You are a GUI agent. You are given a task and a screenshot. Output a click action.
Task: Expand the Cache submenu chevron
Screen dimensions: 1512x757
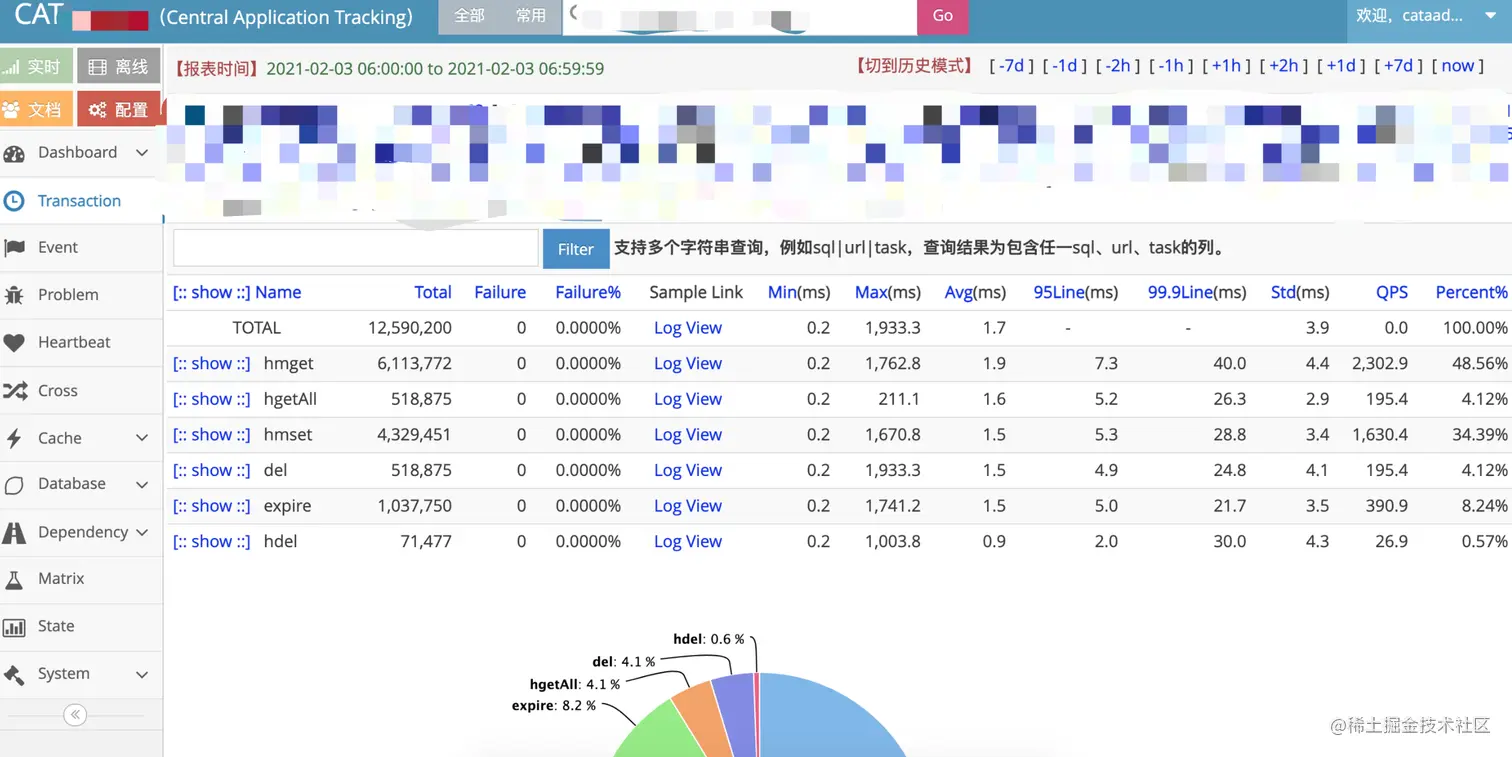pos(142,438)
